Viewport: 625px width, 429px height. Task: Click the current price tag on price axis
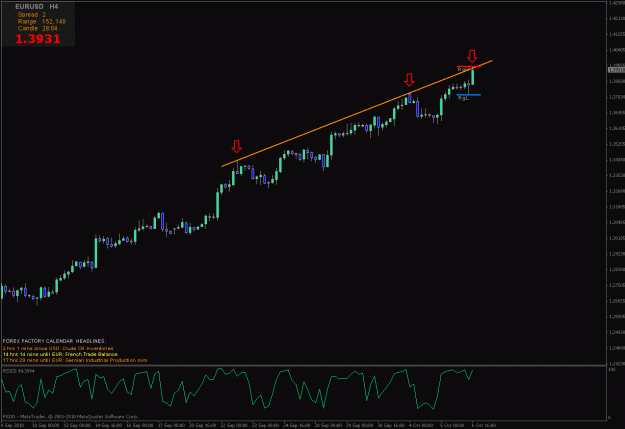[x=616, y=70]
